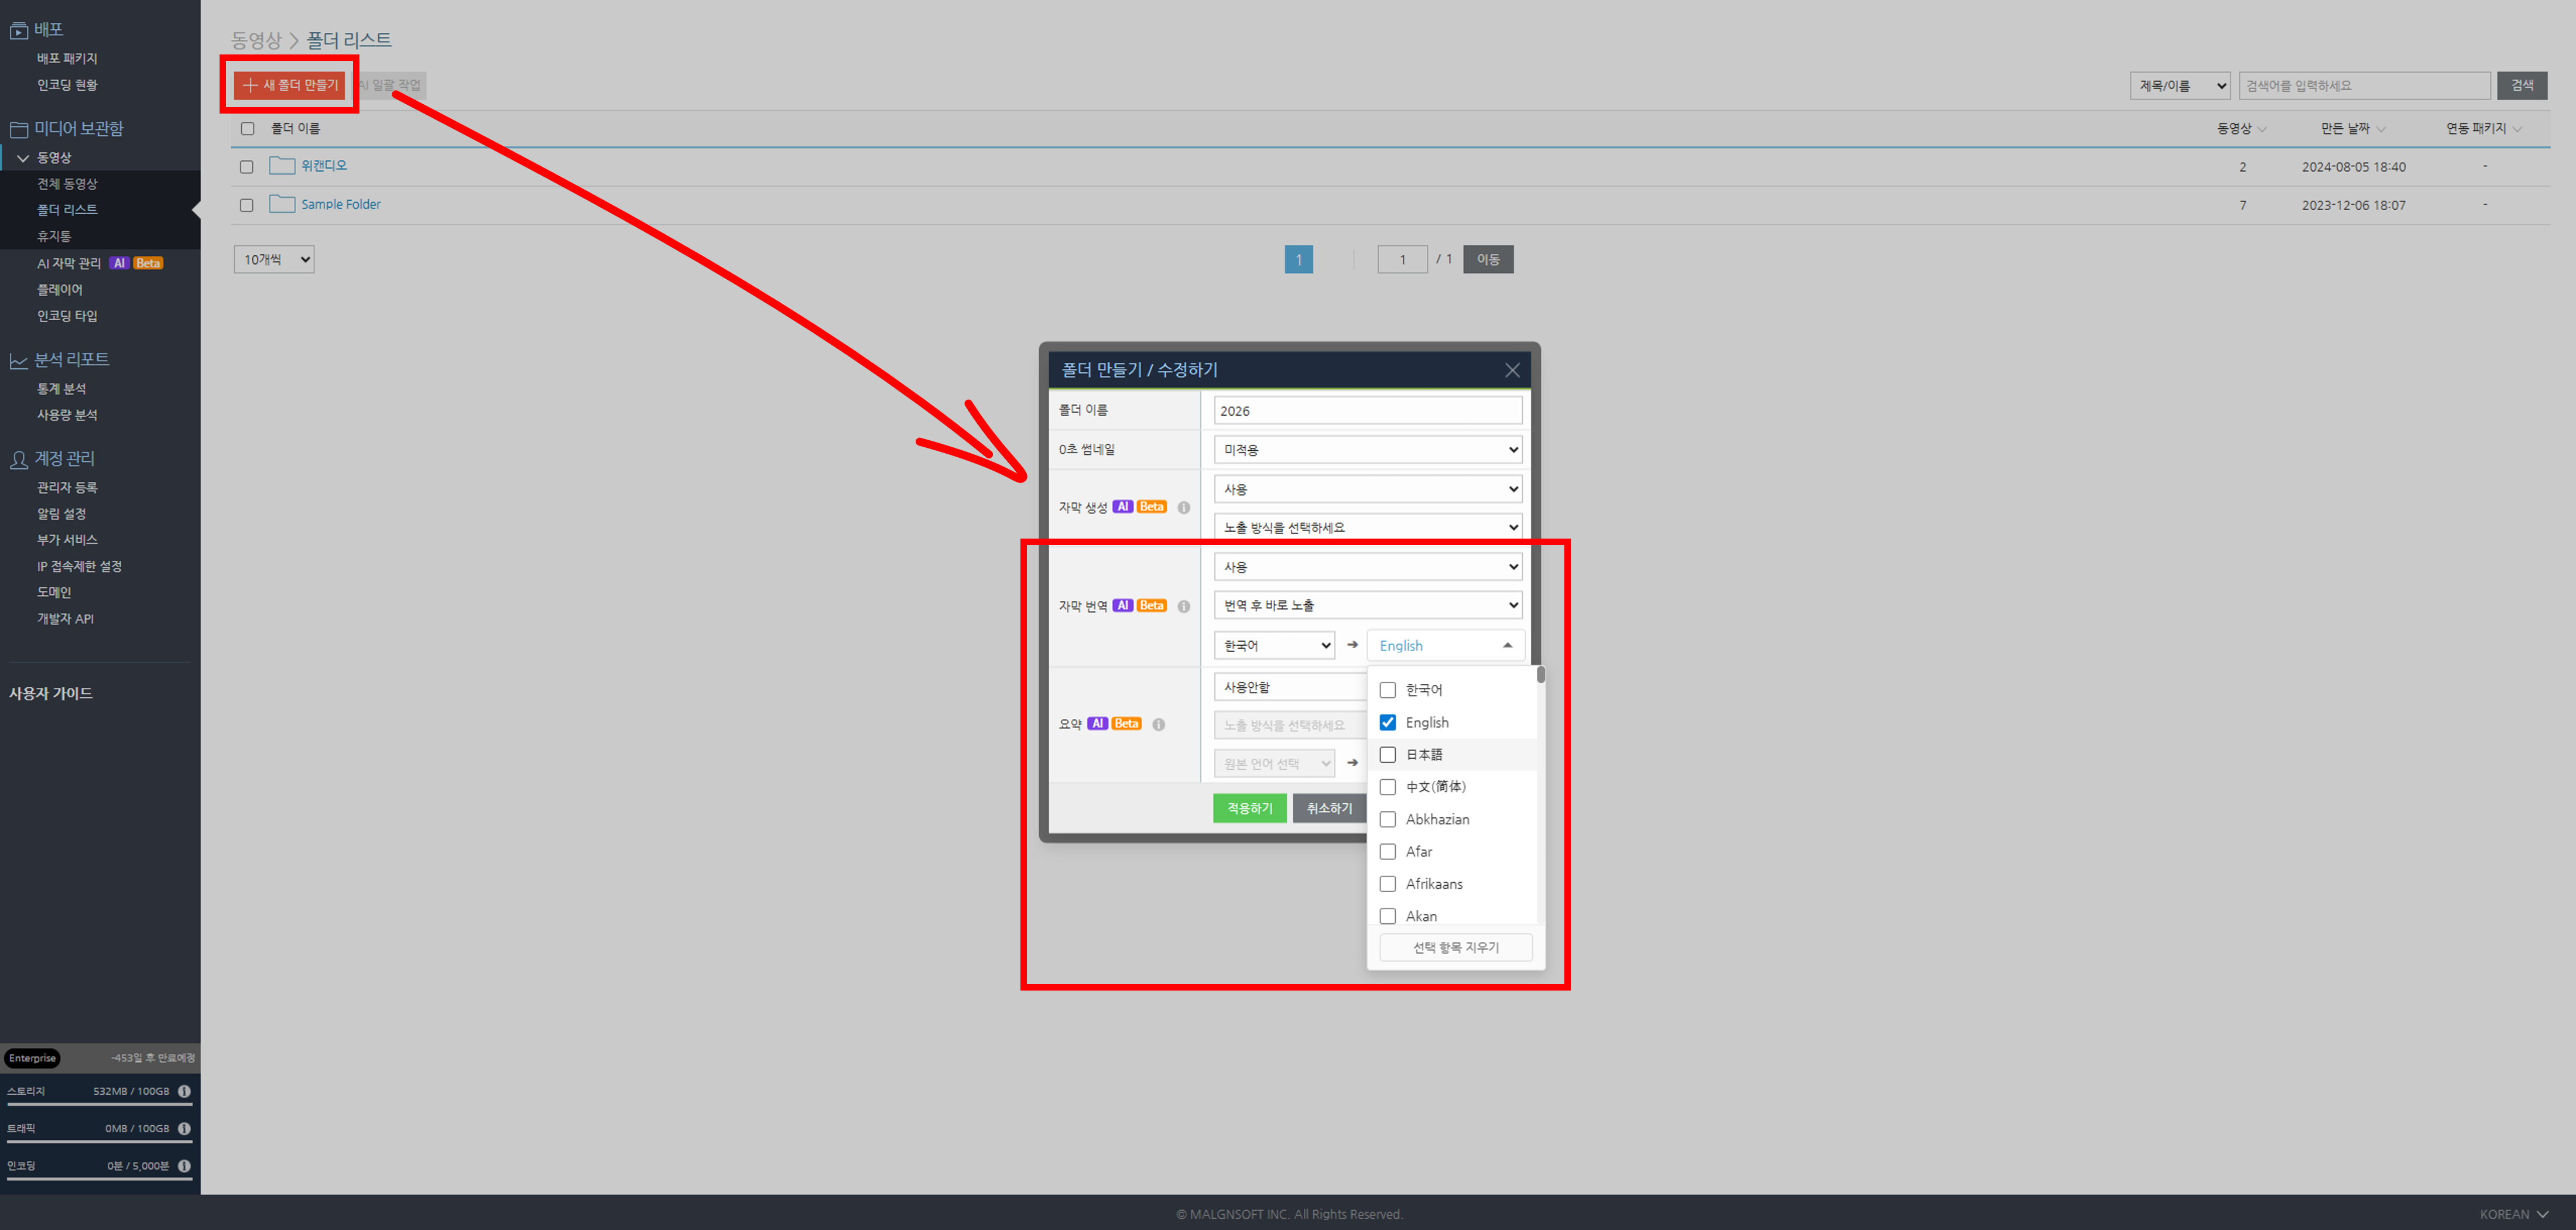The width and height of the screenshot is (2576, 1230).
Task: Open the 워캔디오 folder icon
Action: click(x=282, y=166)
